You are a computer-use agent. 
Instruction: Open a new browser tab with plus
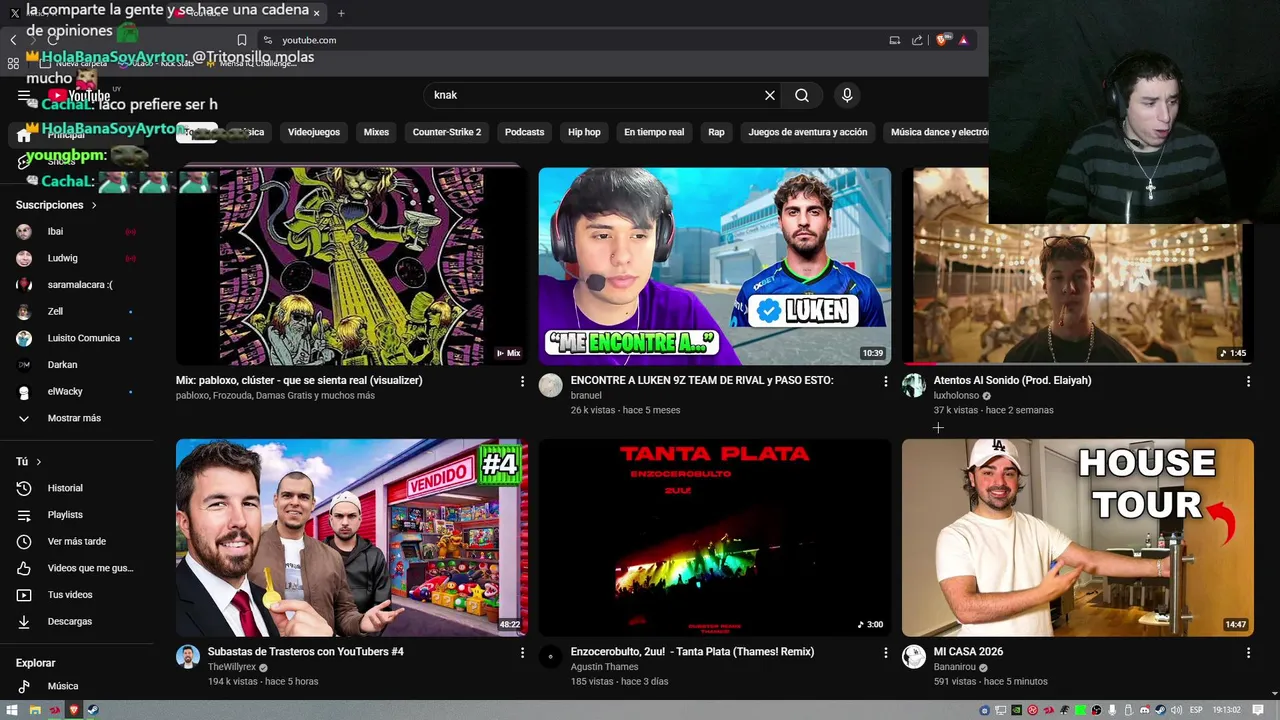point(341,13)
